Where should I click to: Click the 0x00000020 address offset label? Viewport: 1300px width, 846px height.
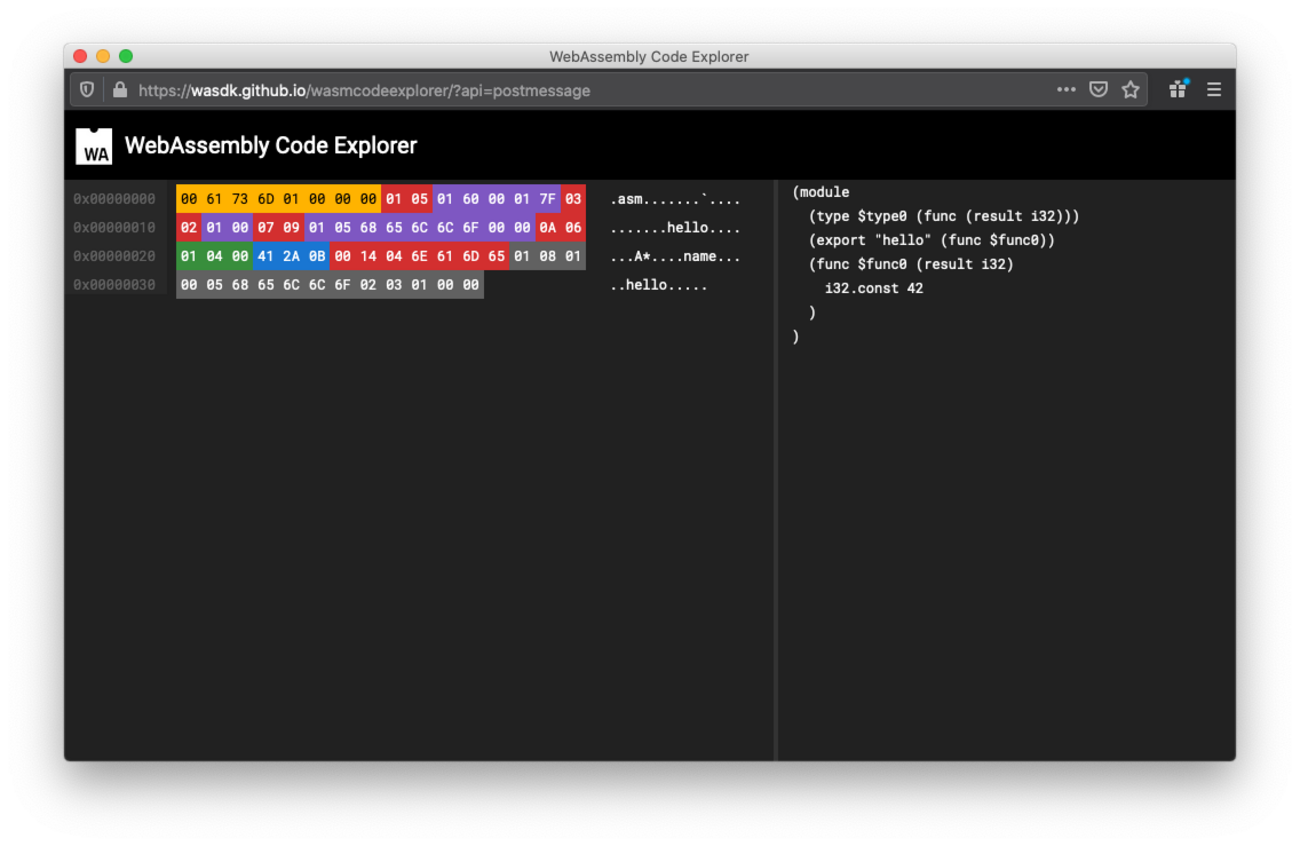pyautogui.click(x=114, y=256)
